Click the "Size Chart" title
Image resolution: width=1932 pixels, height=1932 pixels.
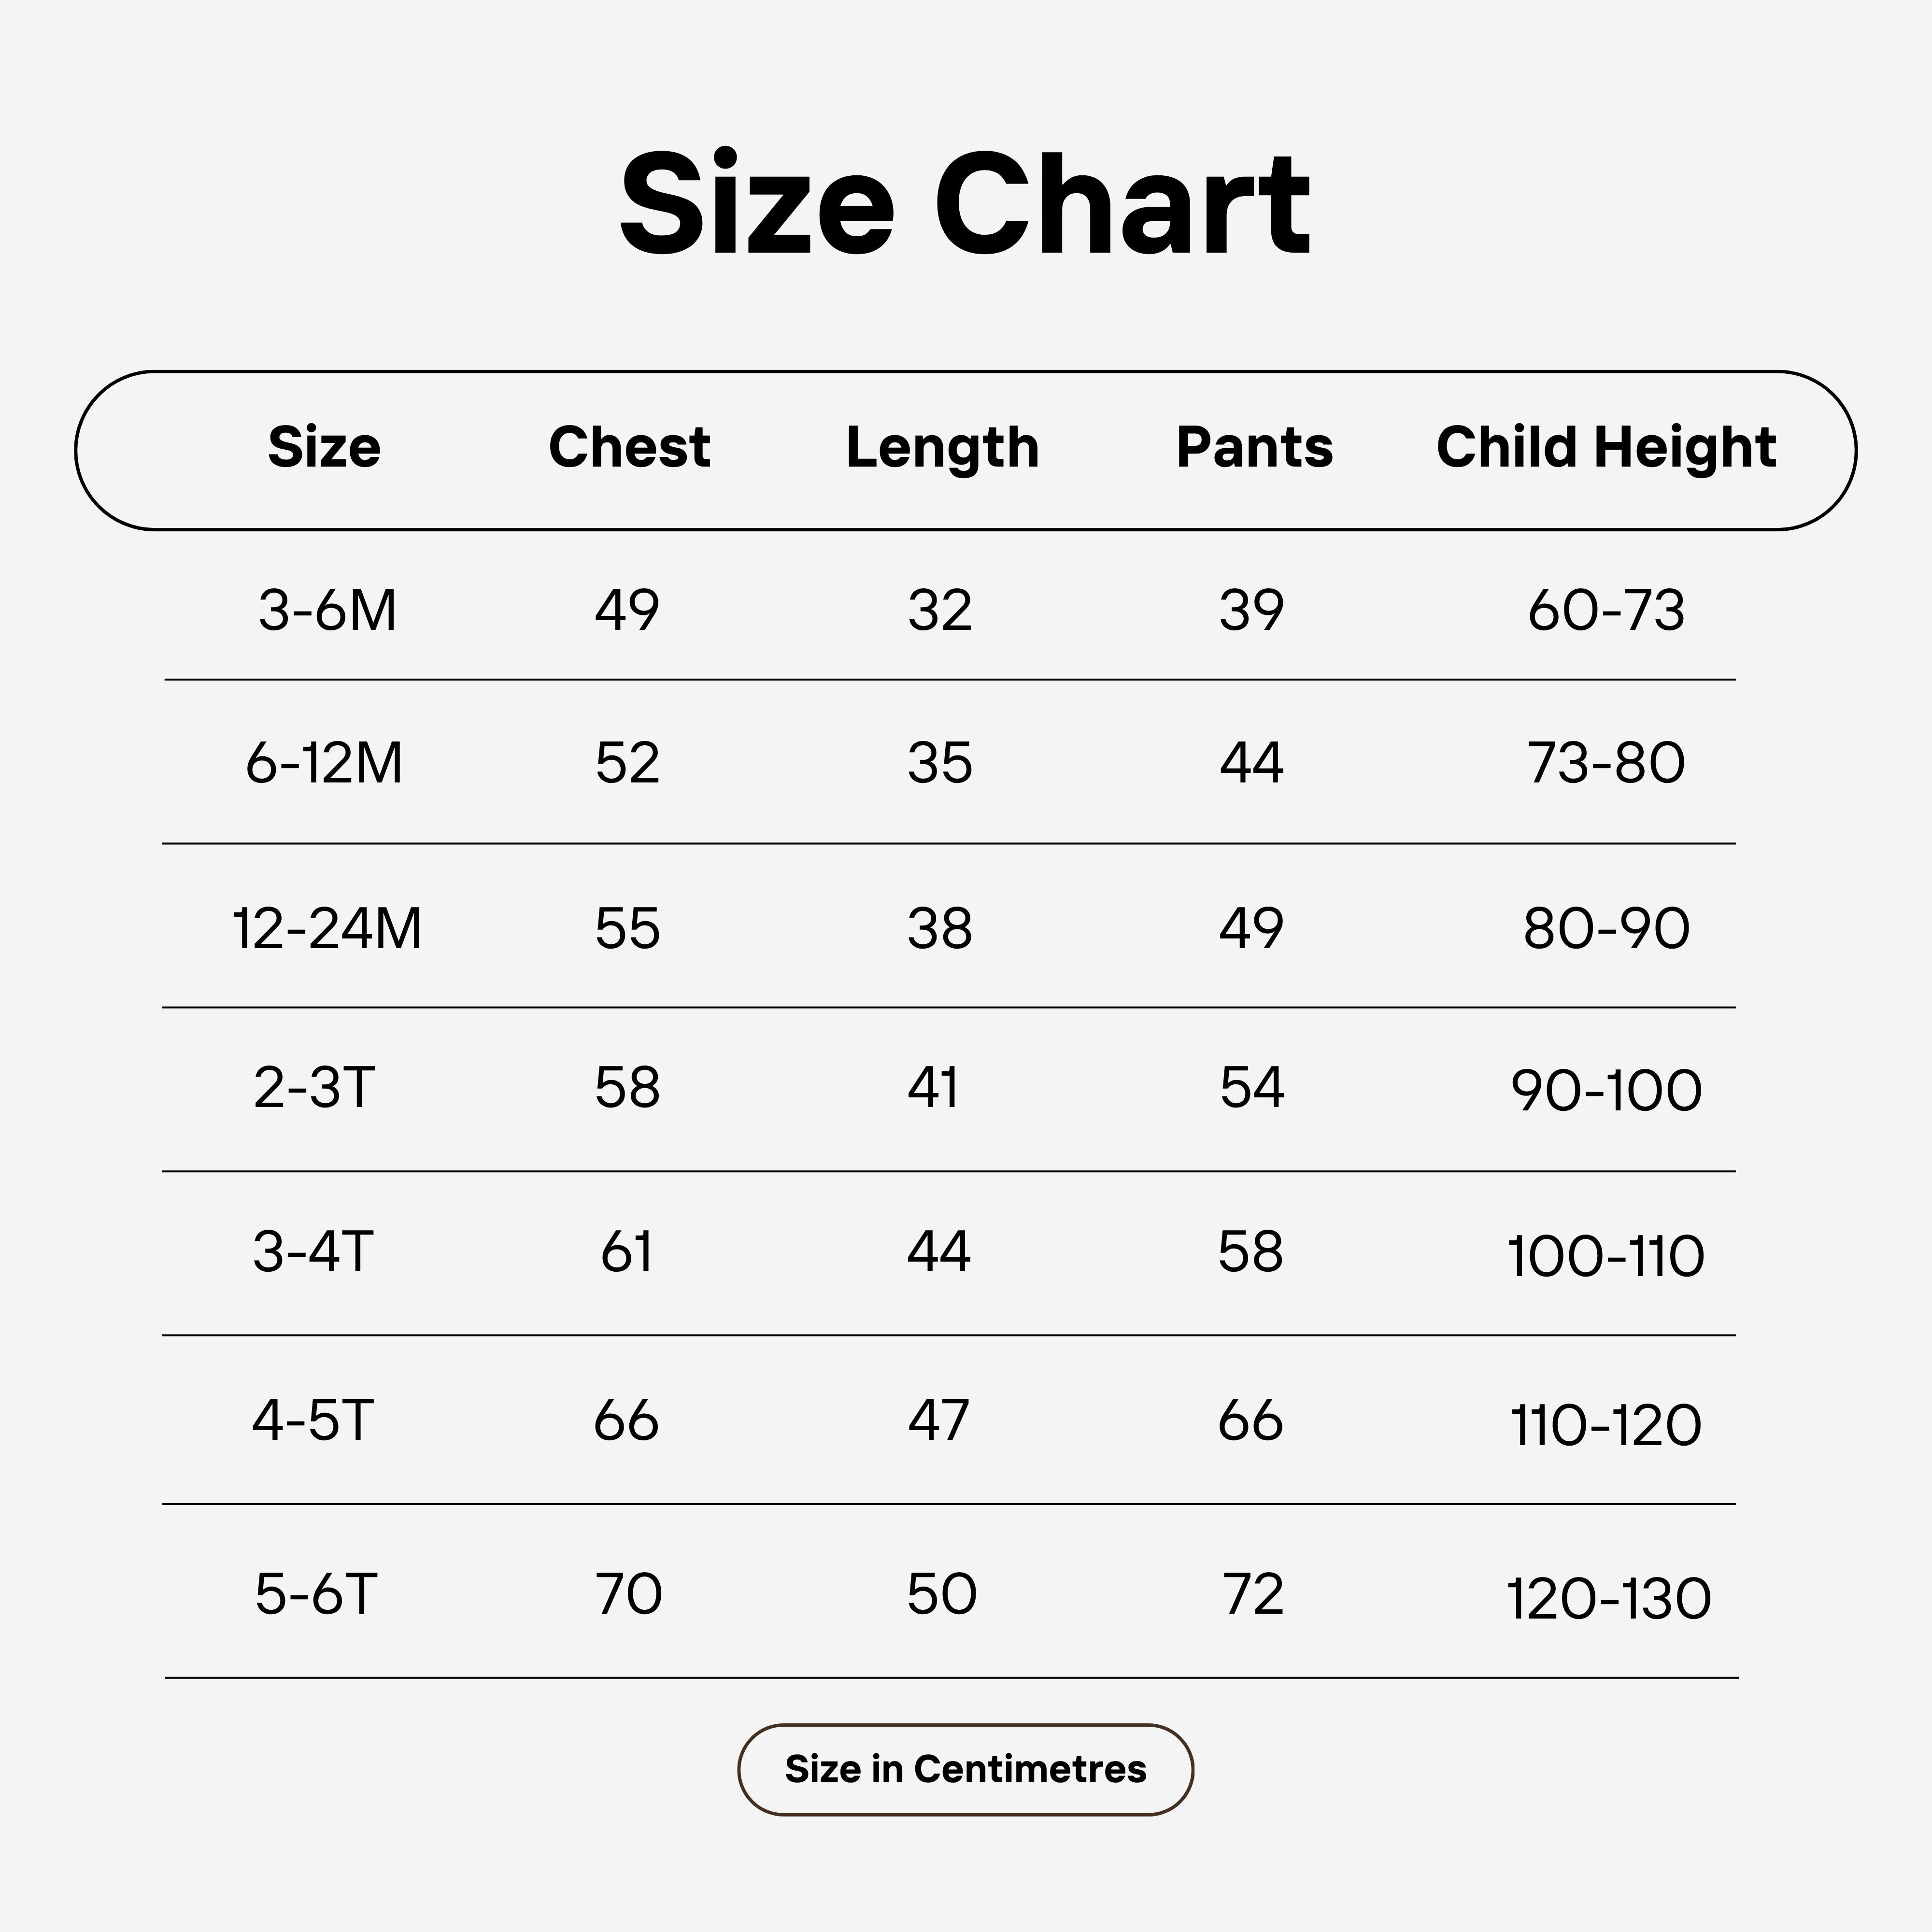coord(964,205)
